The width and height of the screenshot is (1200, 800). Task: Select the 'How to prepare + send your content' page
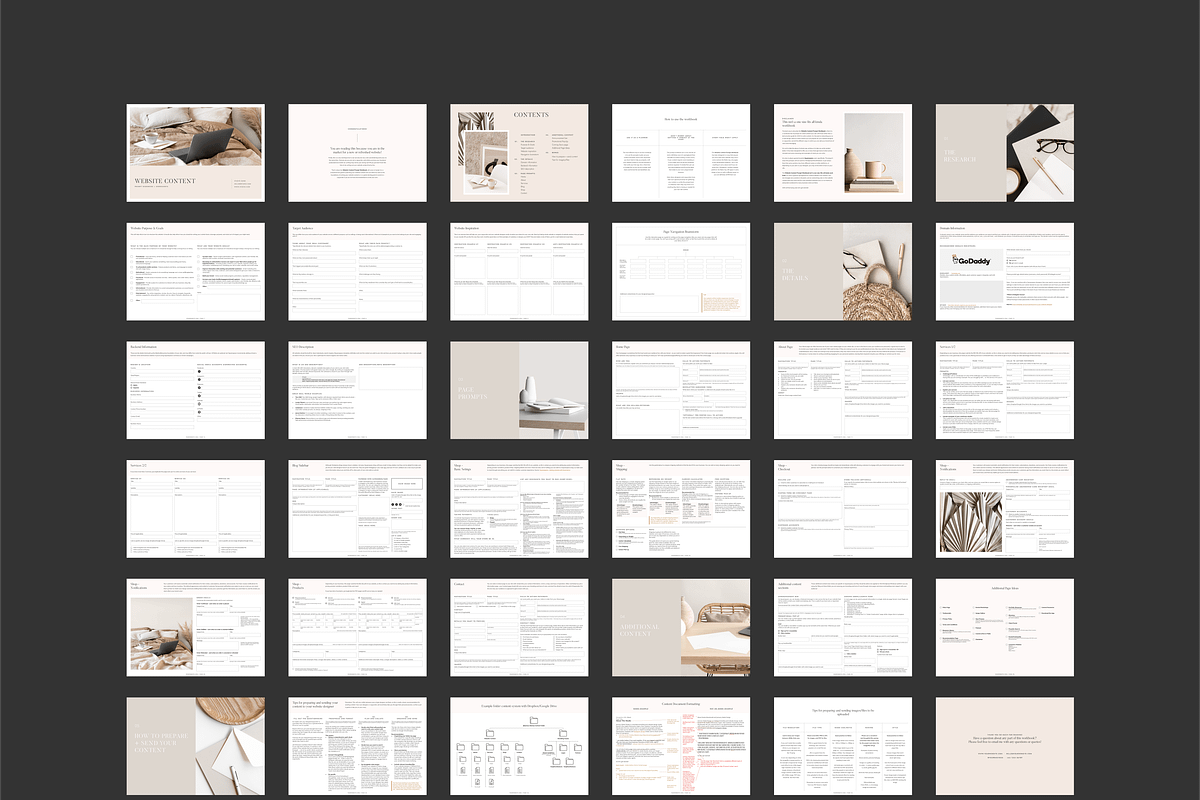pyautogui.click(x=196, y=747)
